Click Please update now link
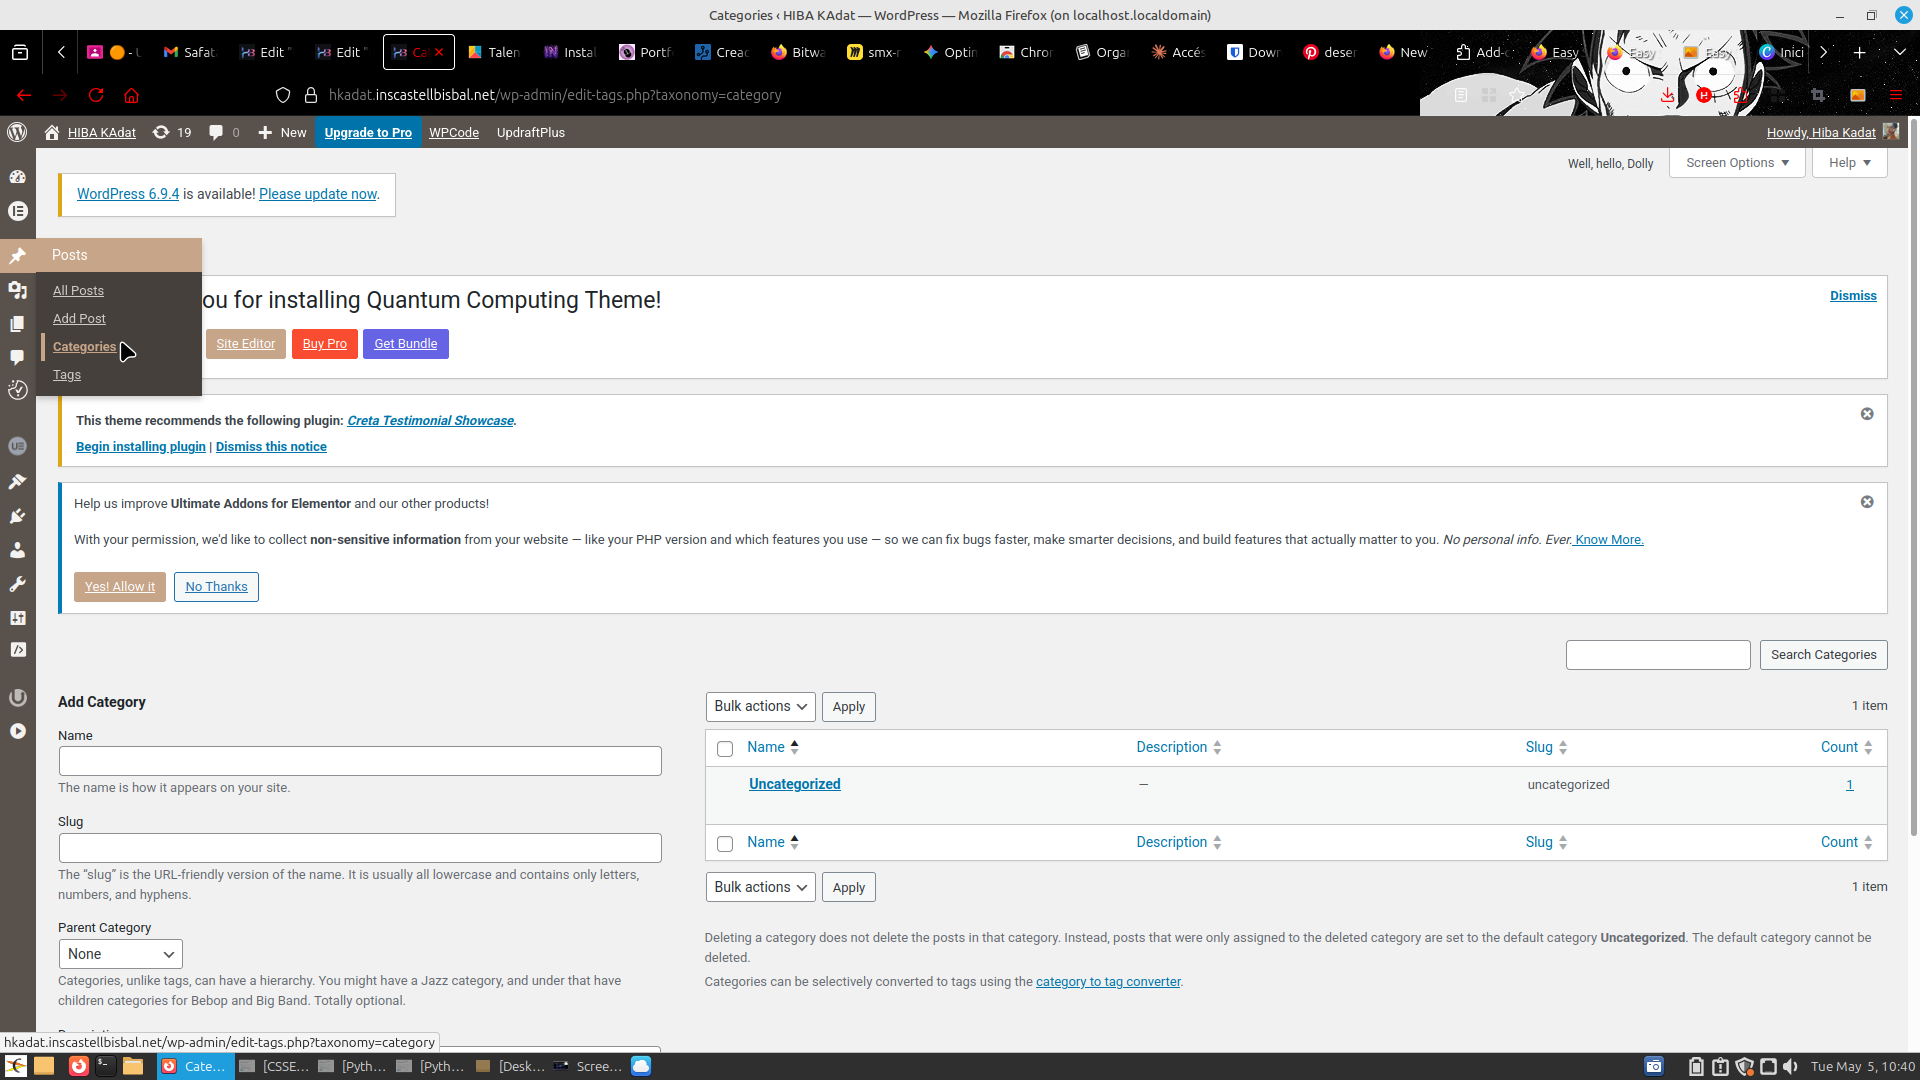 click(318, 194)
